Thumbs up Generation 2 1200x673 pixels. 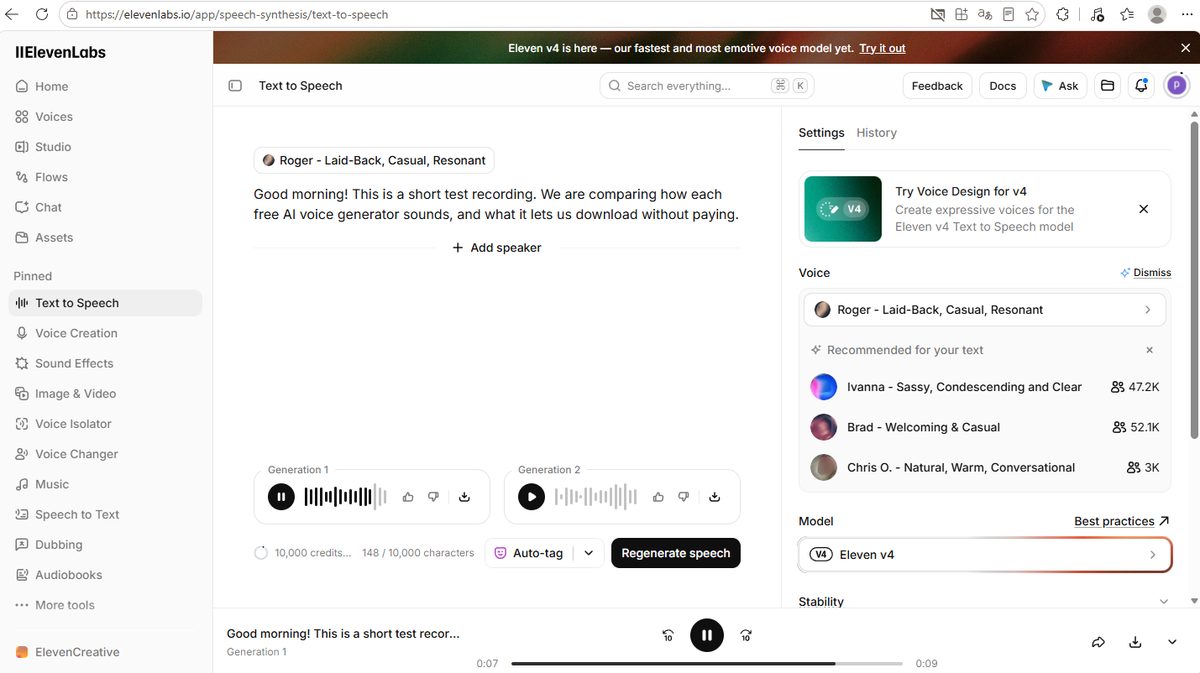point(658,497)
